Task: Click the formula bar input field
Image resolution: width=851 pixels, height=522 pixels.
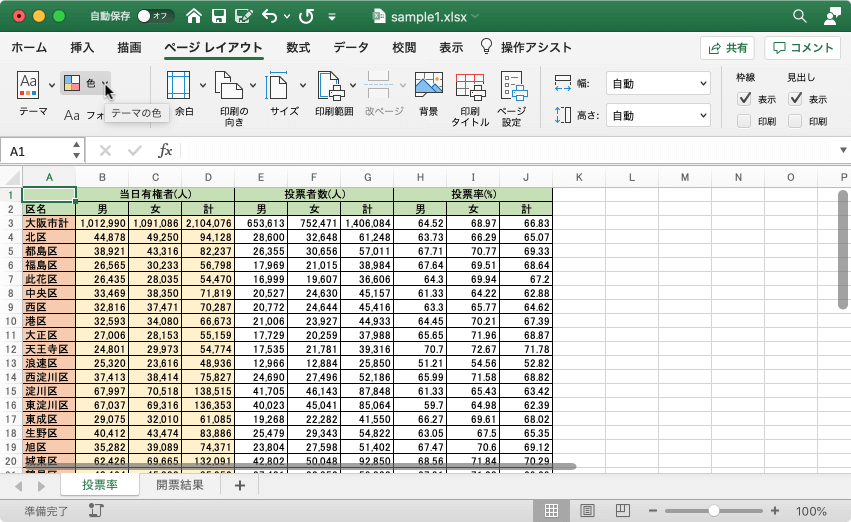Action: [507, 150]
